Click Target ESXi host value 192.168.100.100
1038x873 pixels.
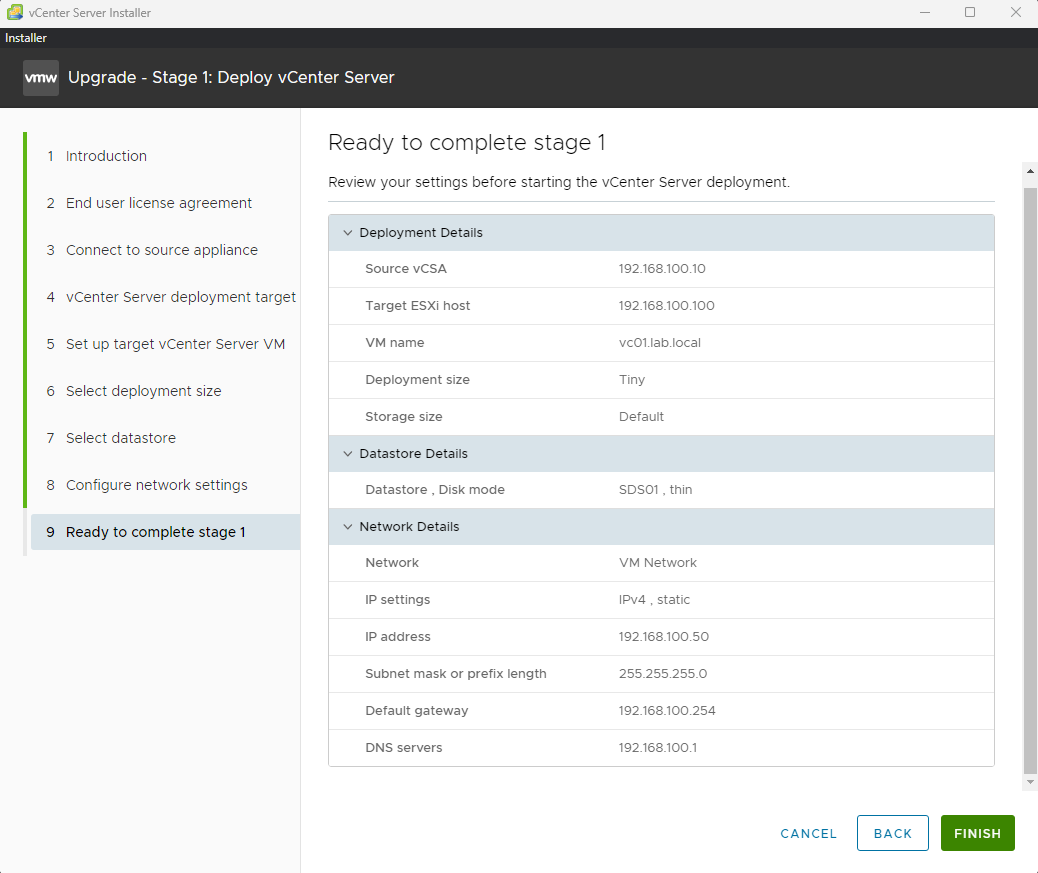667,306
